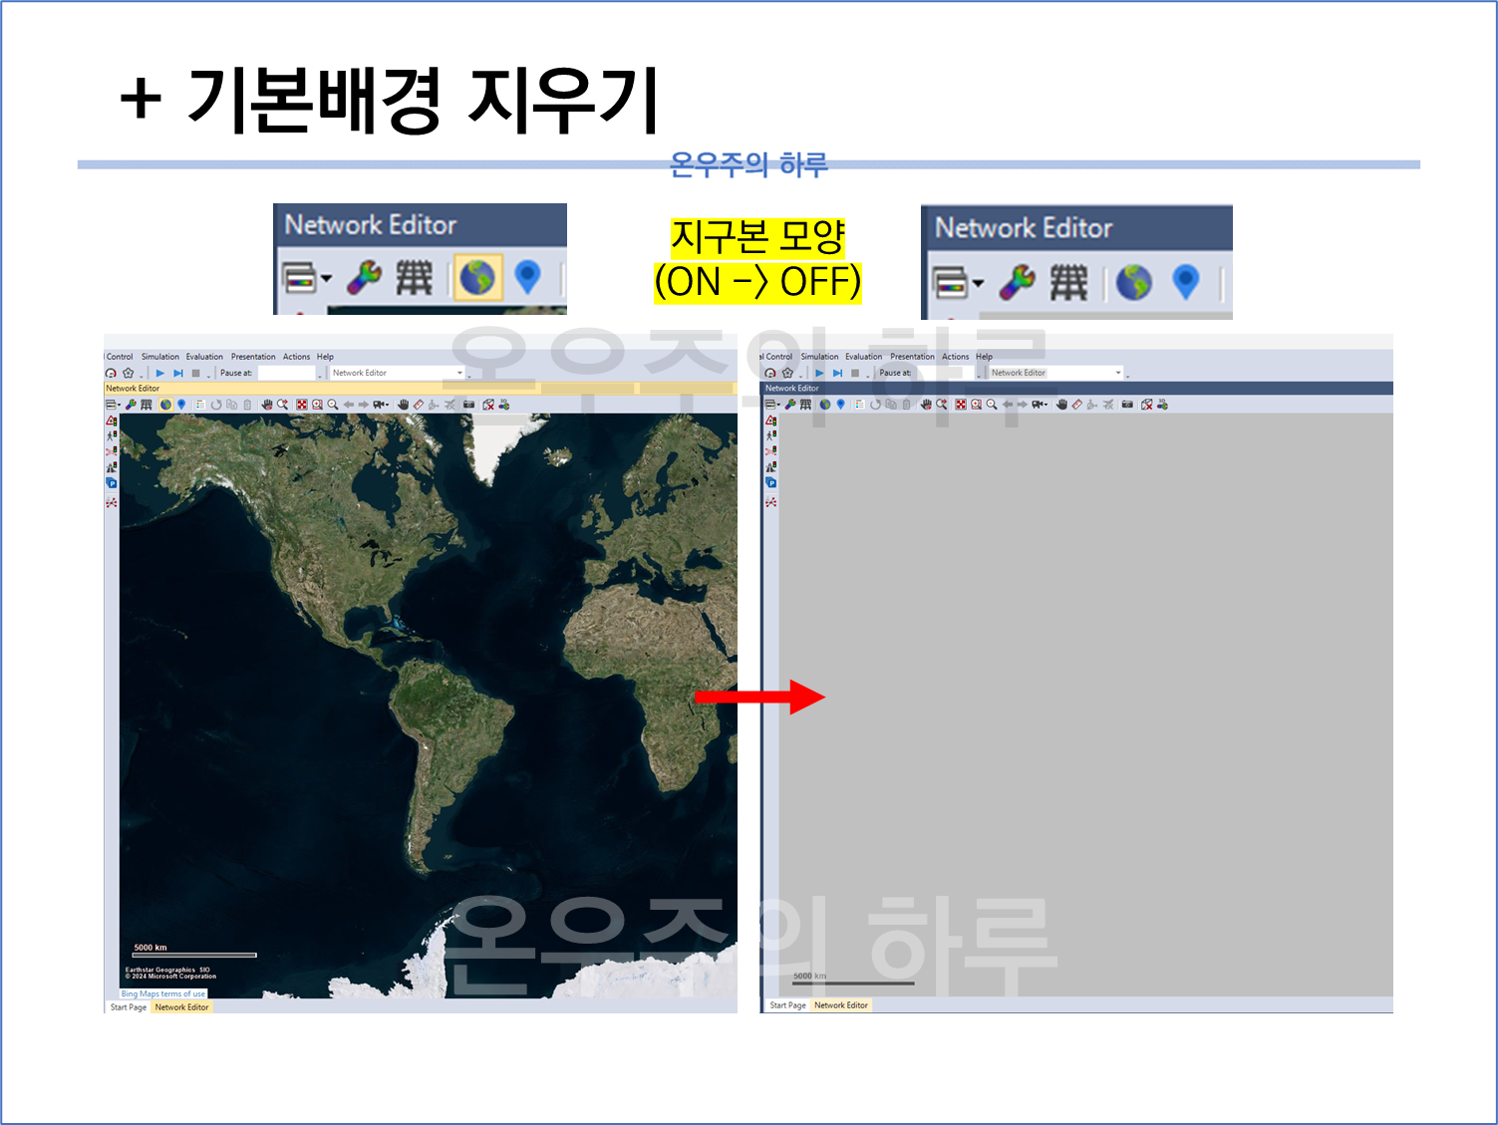Click the 3D information signs icon at the left map window toolbar end
This screenshot has height=1125, width=1498.
(x=504, y=405)
